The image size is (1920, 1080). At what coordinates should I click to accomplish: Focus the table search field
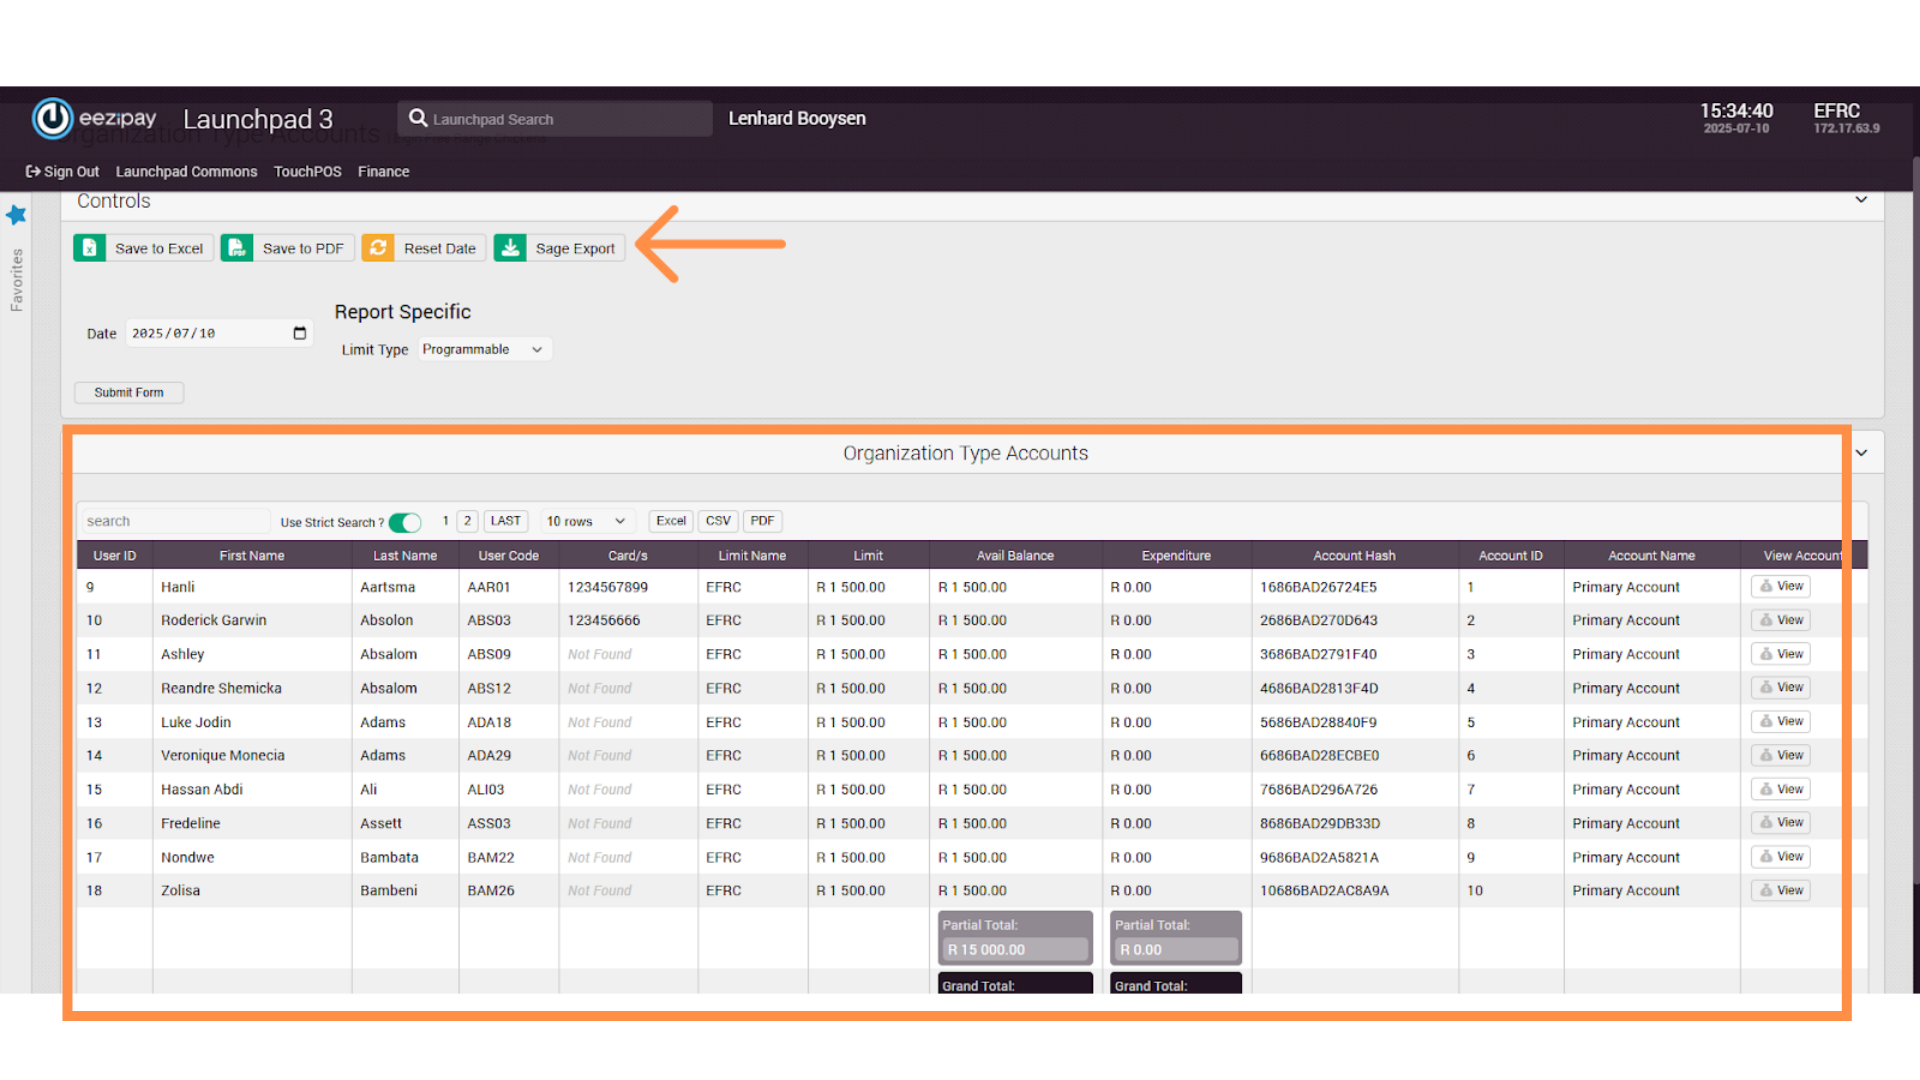174,521
